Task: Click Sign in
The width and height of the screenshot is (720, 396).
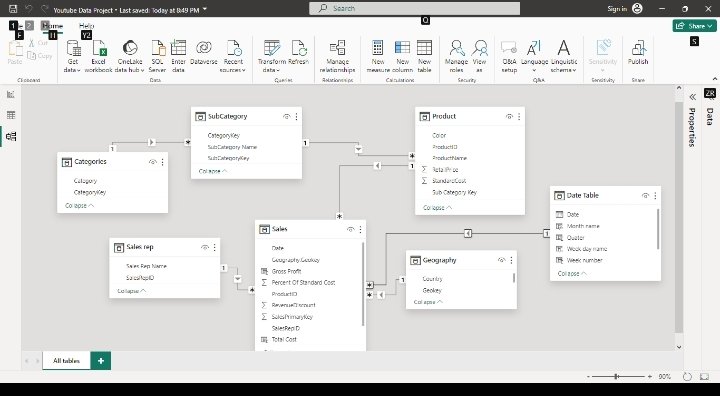Action: tap(617, 9)
